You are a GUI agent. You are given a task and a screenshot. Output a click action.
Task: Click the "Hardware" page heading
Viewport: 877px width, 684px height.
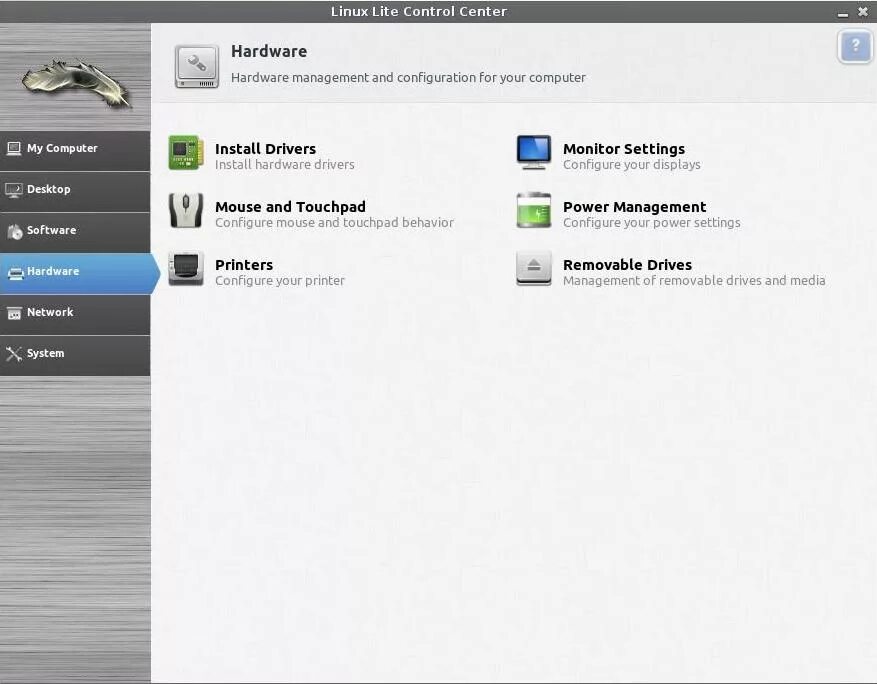[269, 51]
